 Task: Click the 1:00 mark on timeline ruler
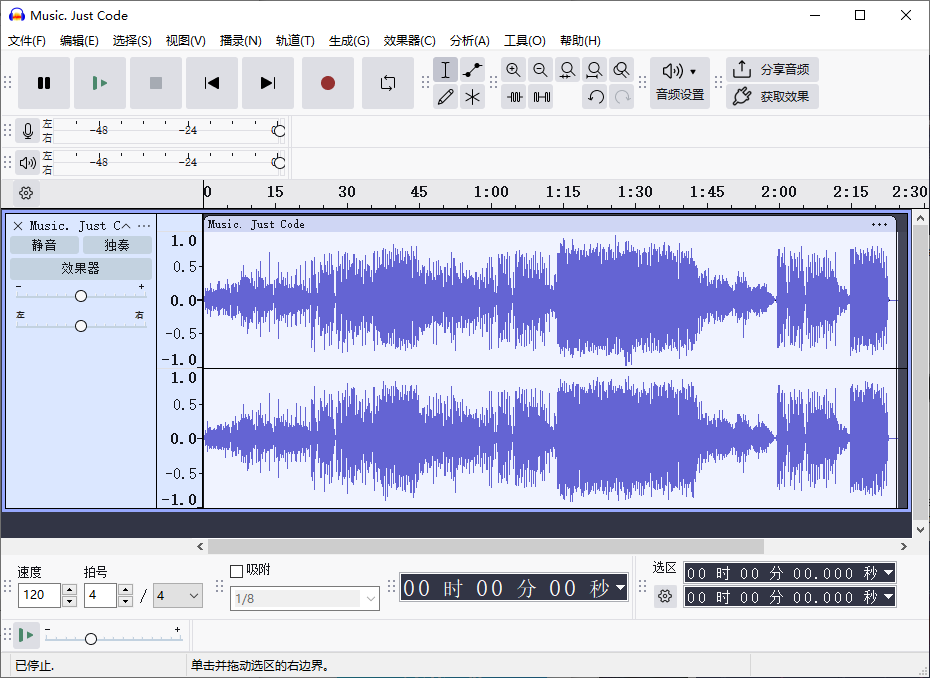[491, 192]
